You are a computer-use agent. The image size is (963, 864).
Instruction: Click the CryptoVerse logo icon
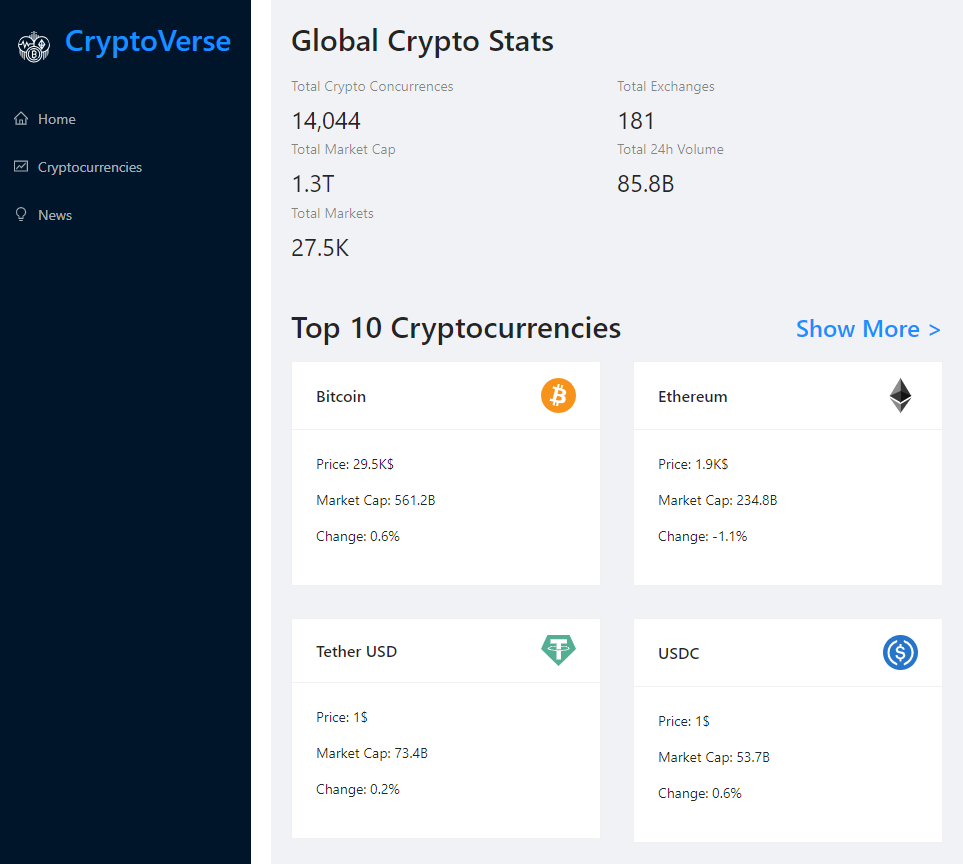coord(34,47)
